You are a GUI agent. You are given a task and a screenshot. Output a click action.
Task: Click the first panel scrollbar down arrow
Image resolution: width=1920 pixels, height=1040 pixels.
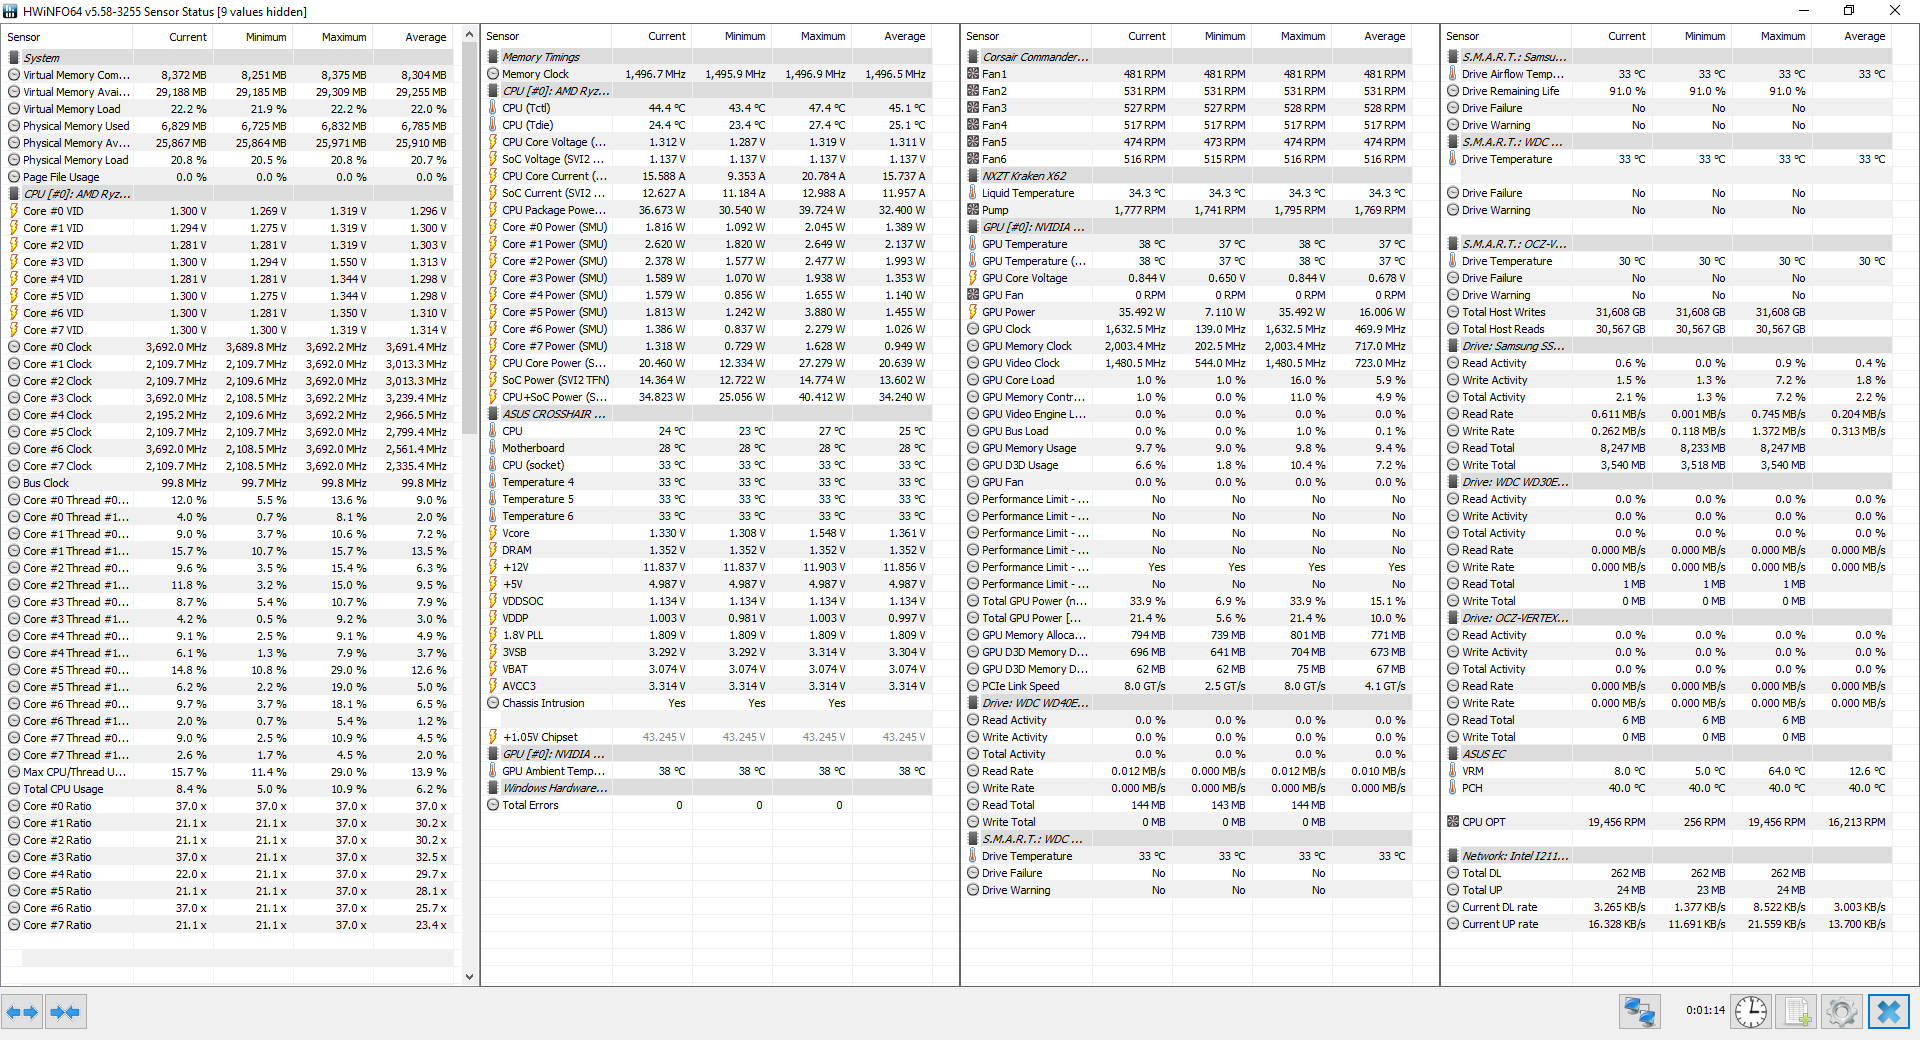coord(469,977)
